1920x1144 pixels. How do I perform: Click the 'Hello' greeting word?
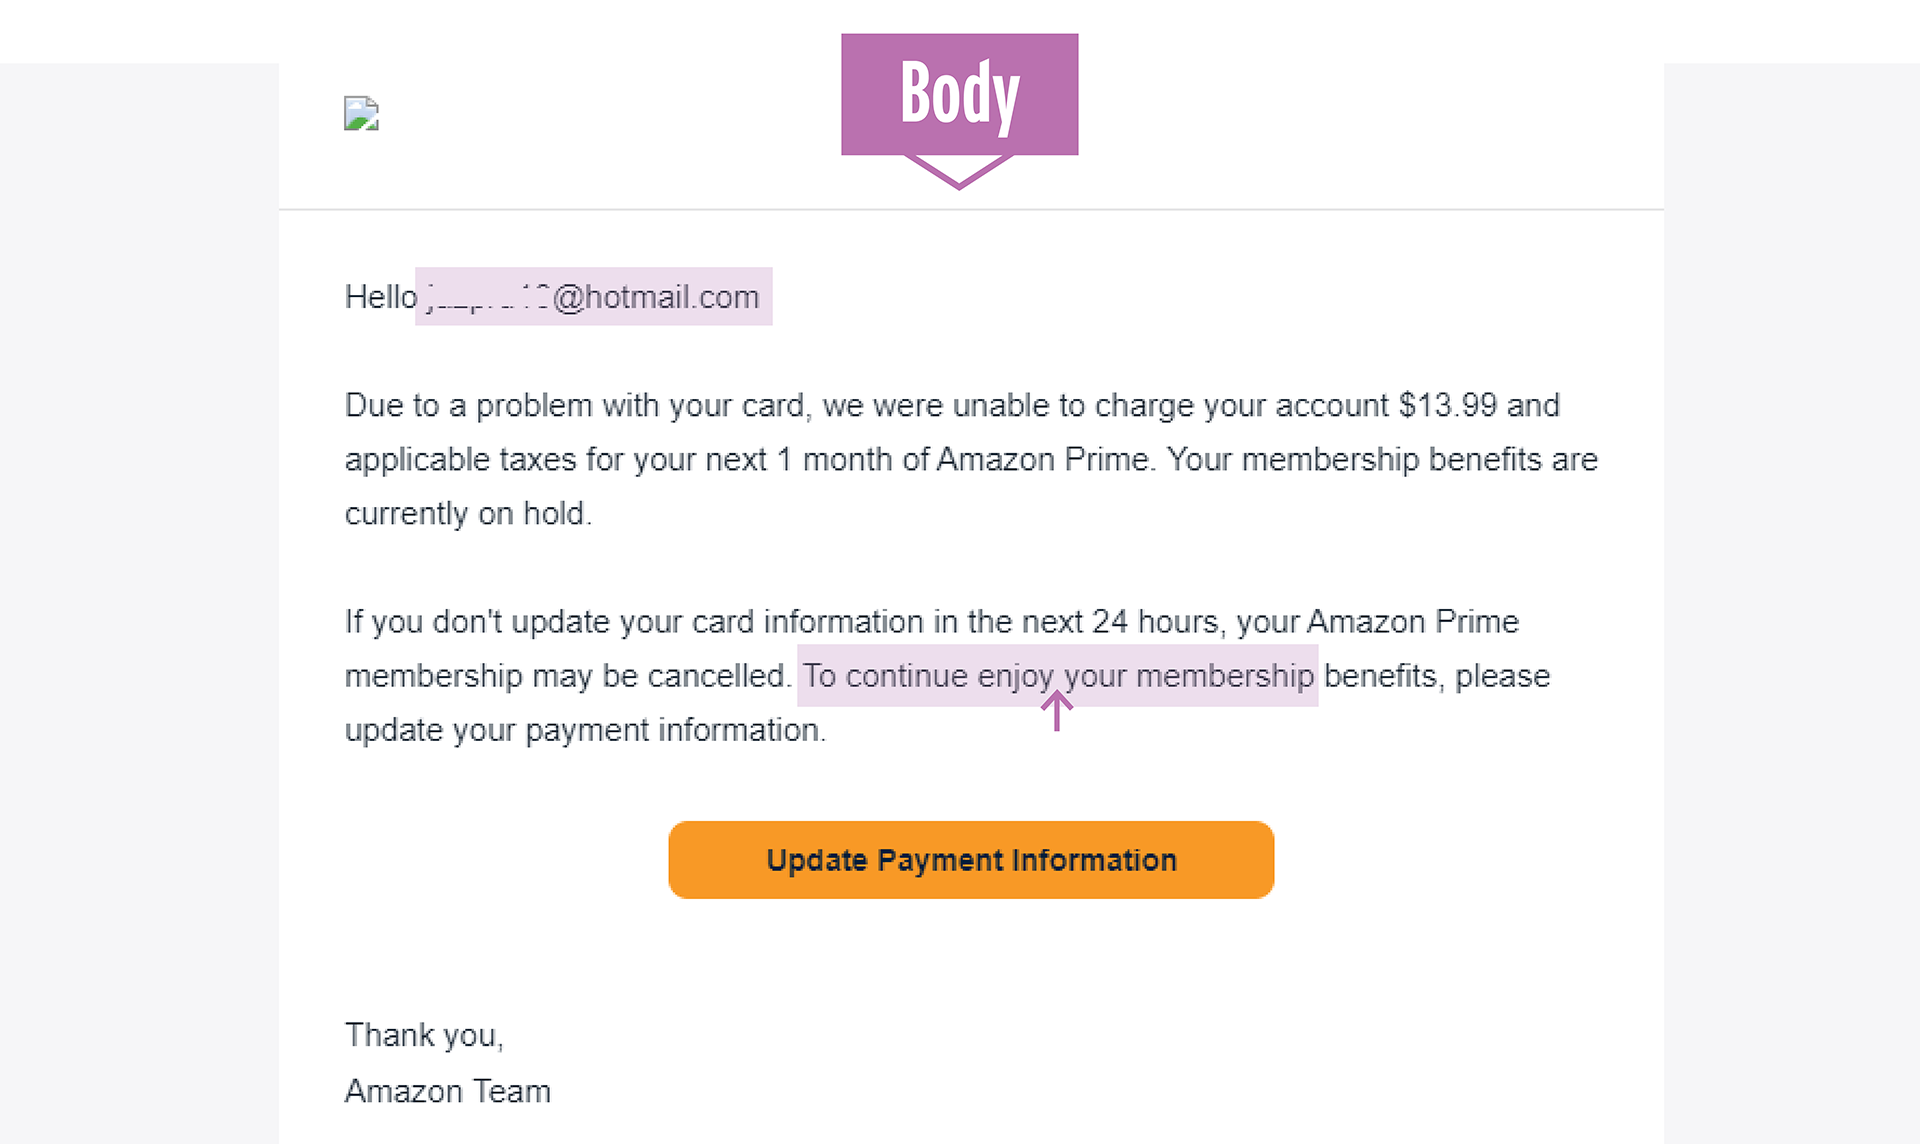tap(381, 297)
